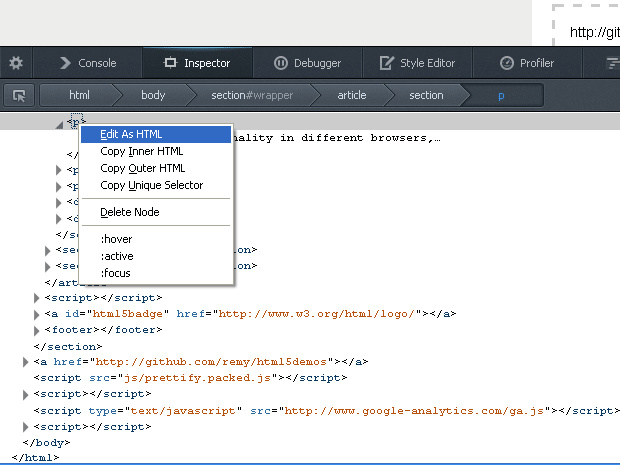Expand the empty script node below the article closing tag
Screen dimensions: 620x465
(x=36, y=298)
